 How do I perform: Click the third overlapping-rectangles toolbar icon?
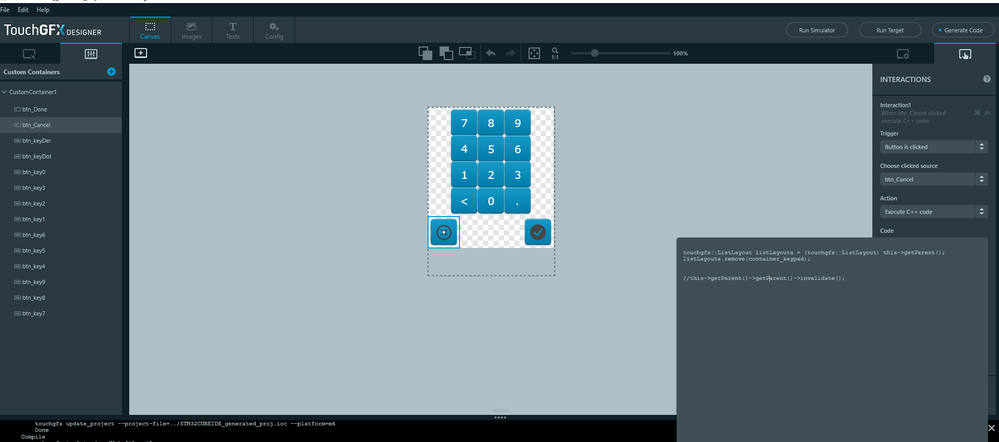(467, 53)
